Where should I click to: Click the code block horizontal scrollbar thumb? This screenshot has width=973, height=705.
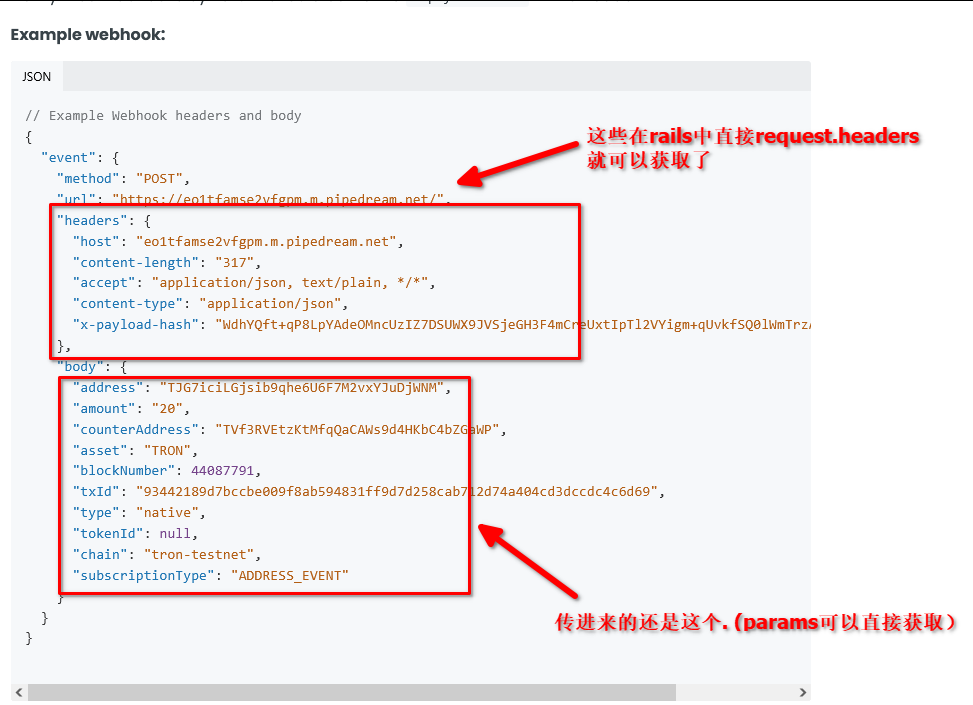[351, 692]
